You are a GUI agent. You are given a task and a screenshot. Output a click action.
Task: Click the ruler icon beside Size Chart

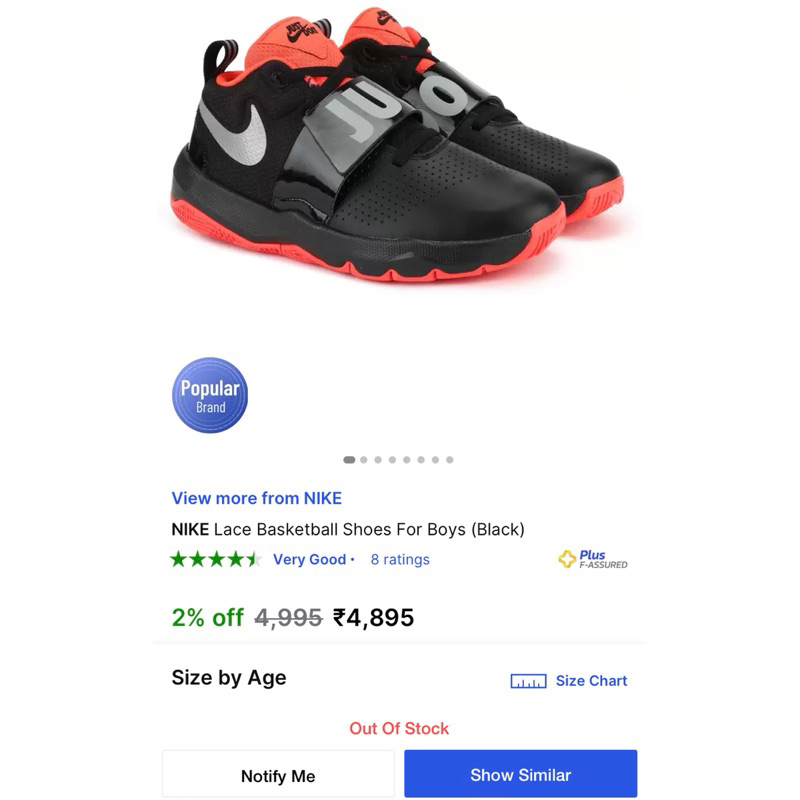(528, 681)
